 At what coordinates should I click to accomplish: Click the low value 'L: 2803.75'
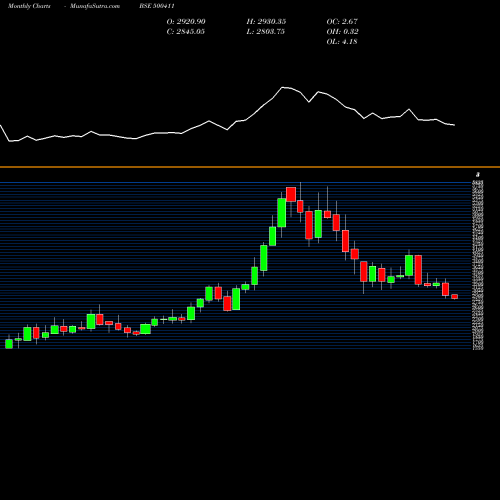pos(266,32)
